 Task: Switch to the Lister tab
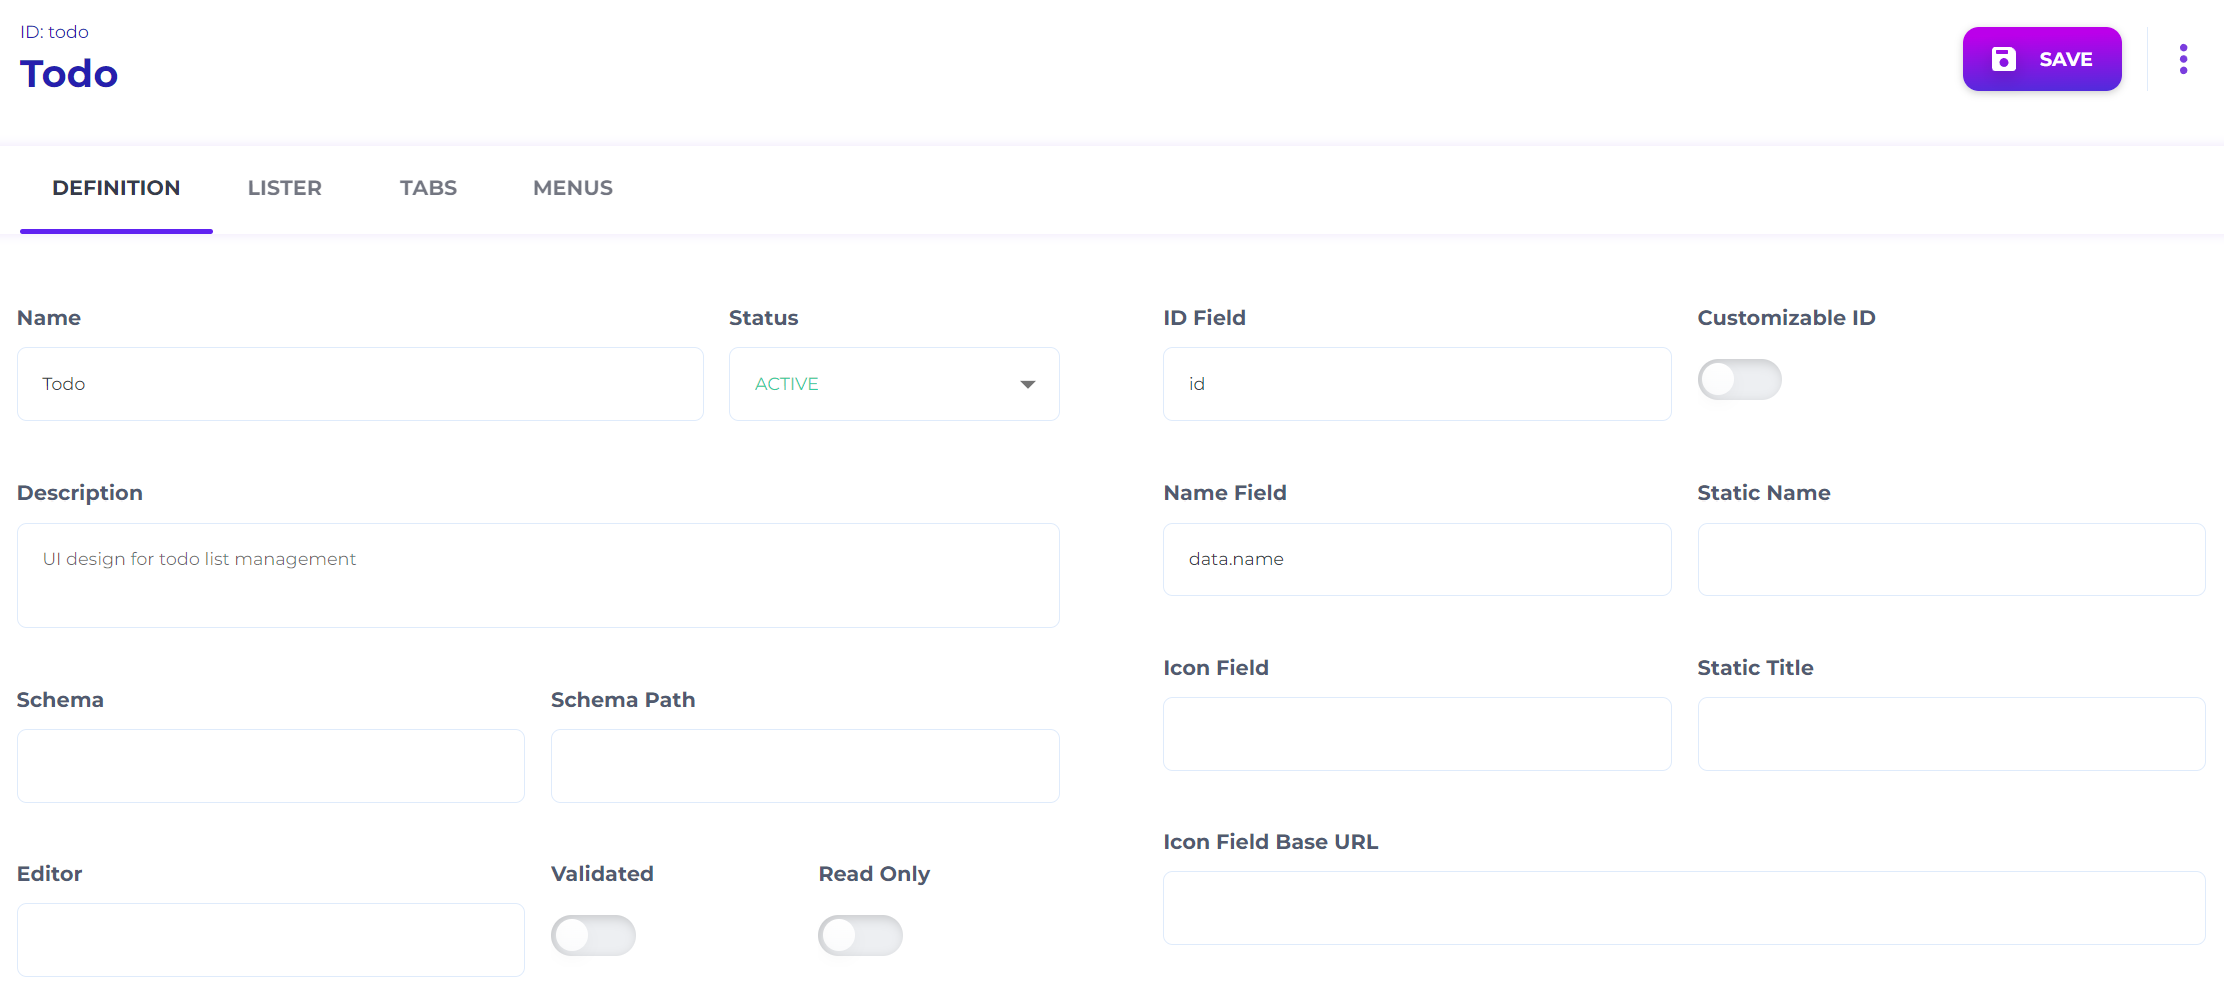tap(284, 188)
